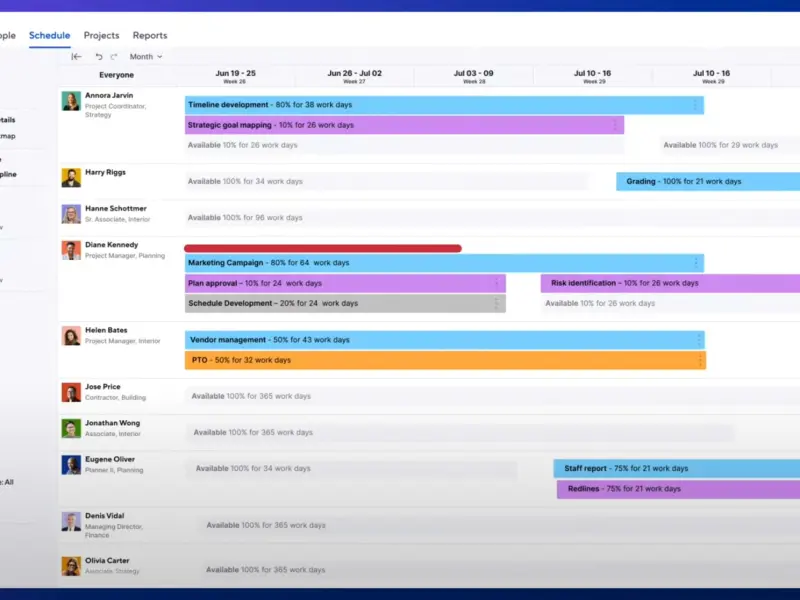800x600 pixels.
Task: Open the Reports tab
Action: tap(150, 36)
